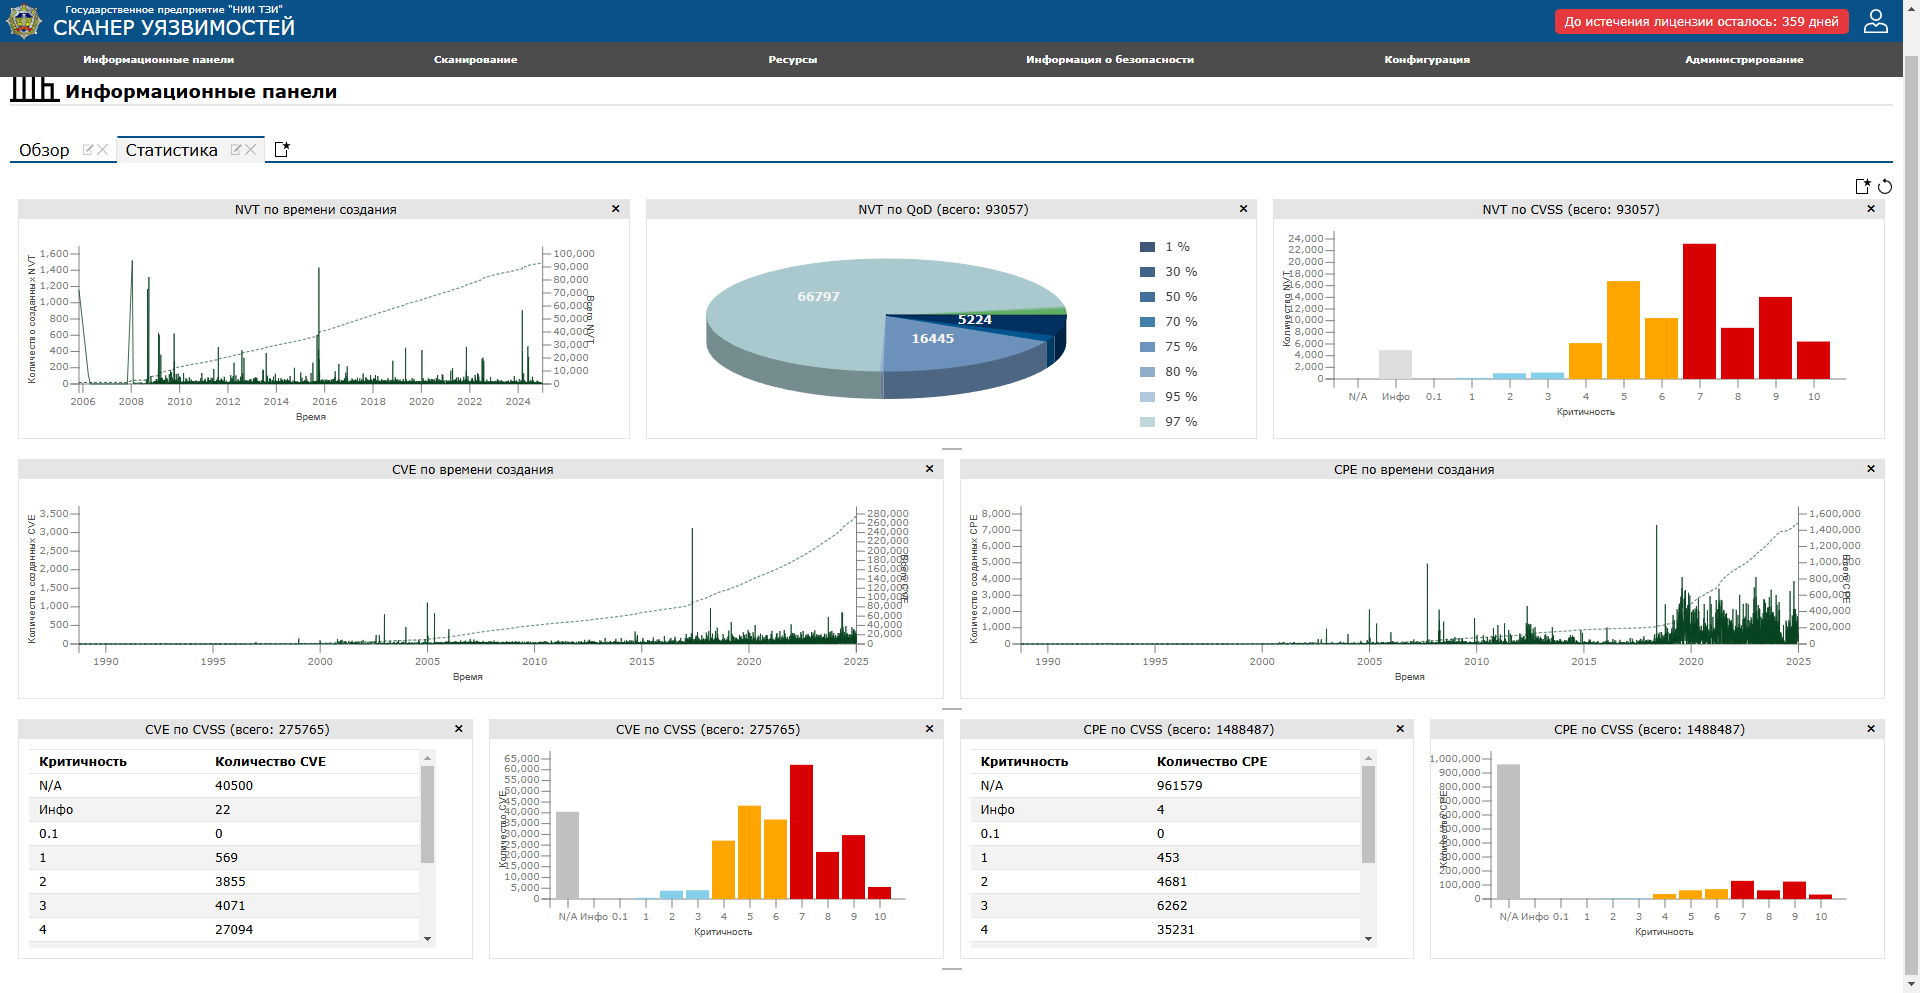Viewport: 1920px width, 993px height.
Task: Click the scanner emblem logo
Action: click(x=24, y=21)
